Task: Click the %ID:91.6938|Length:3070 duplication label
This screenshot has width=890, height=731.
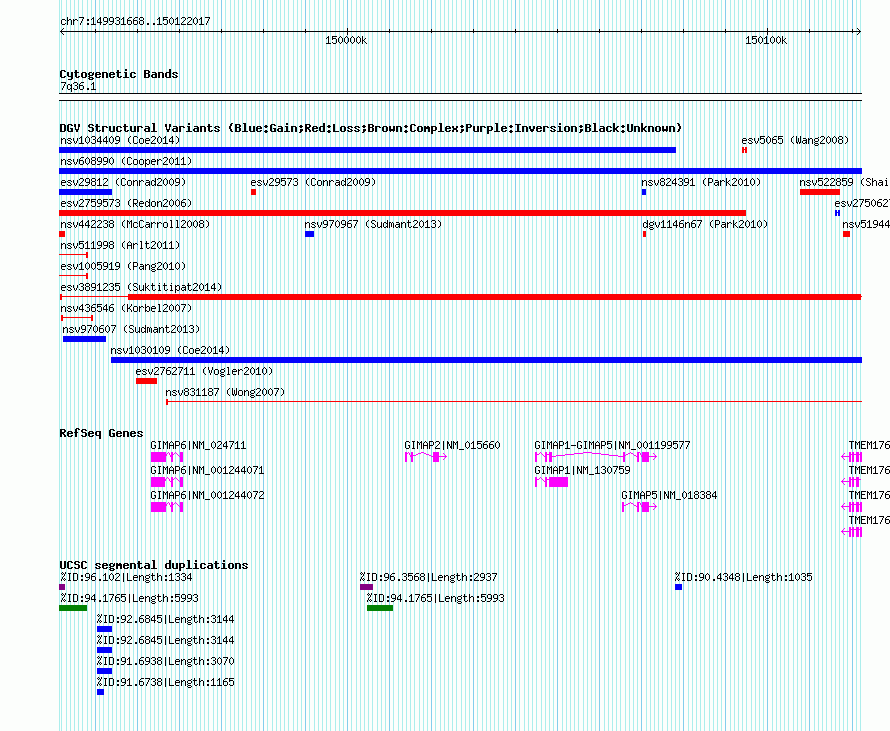Action: pos(165,662)
